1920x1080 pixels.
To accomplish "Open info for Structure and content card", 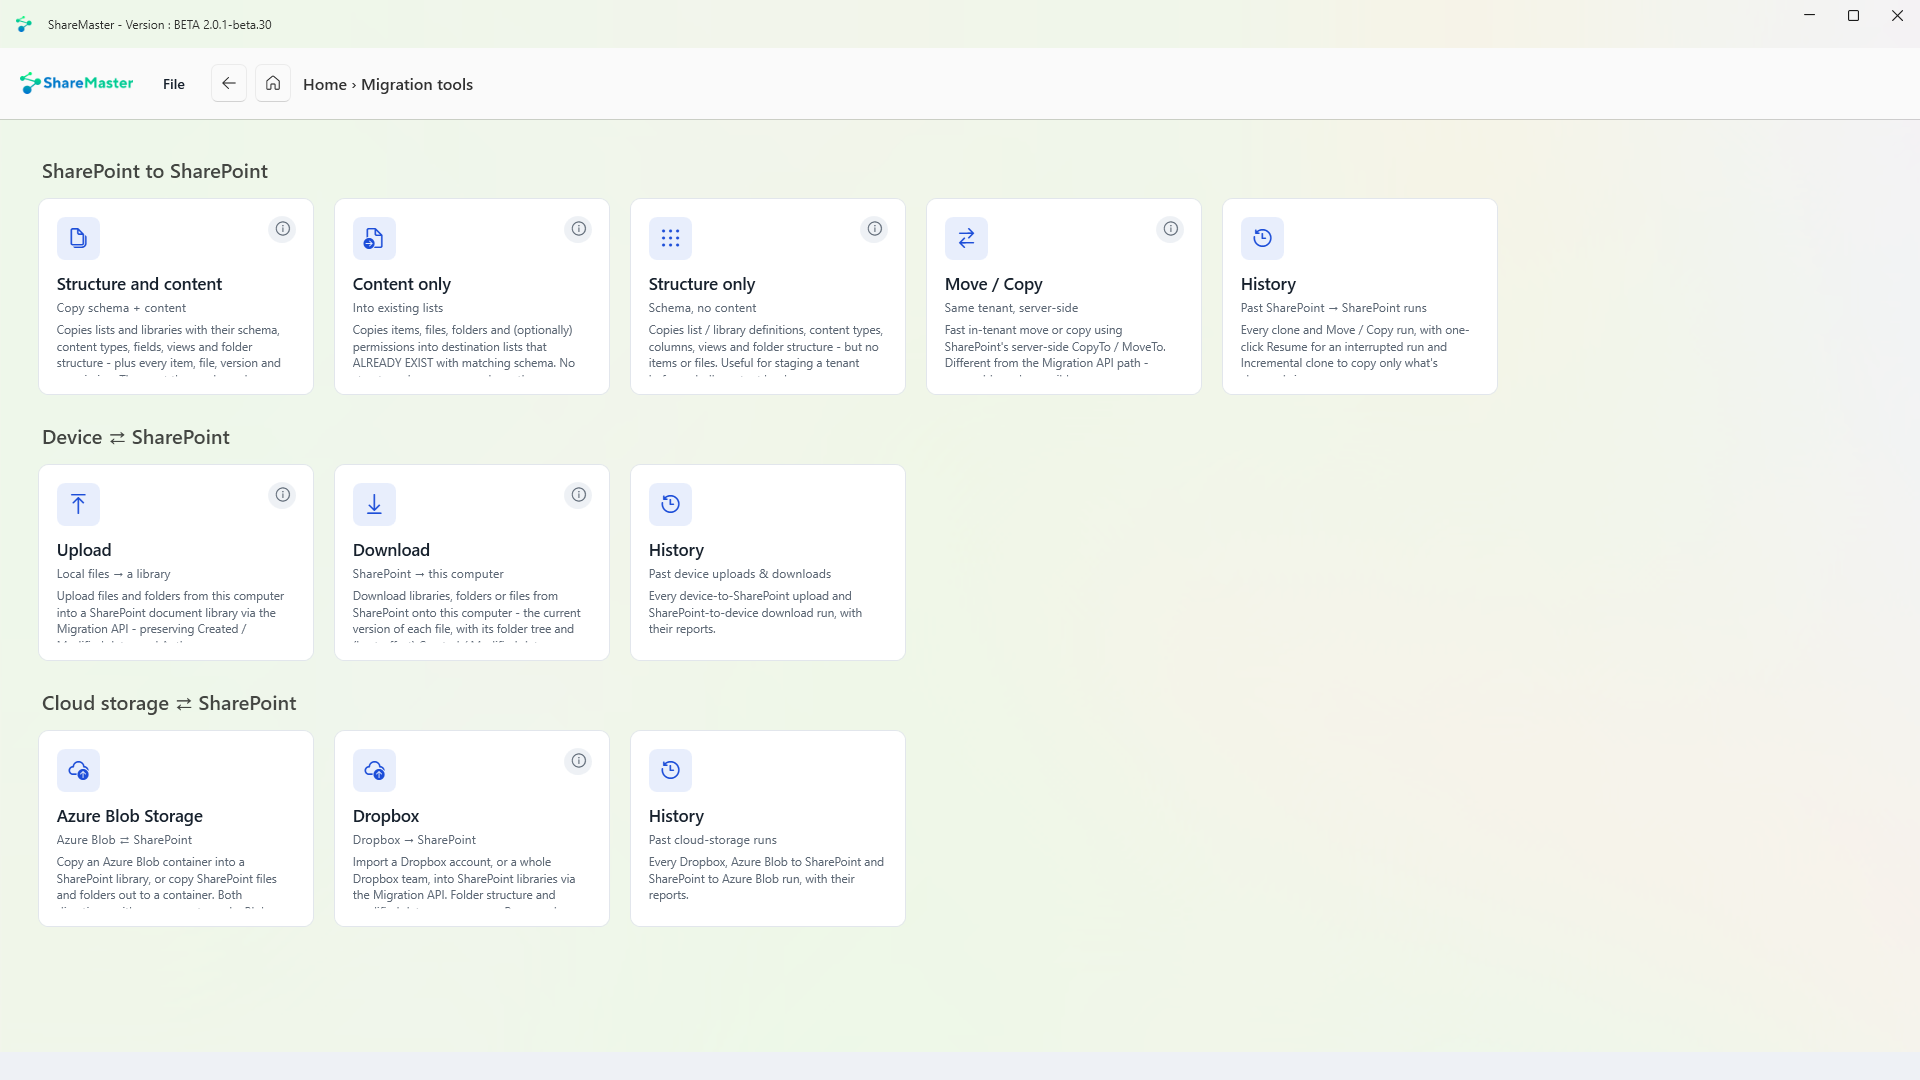I will pos(283,229).
